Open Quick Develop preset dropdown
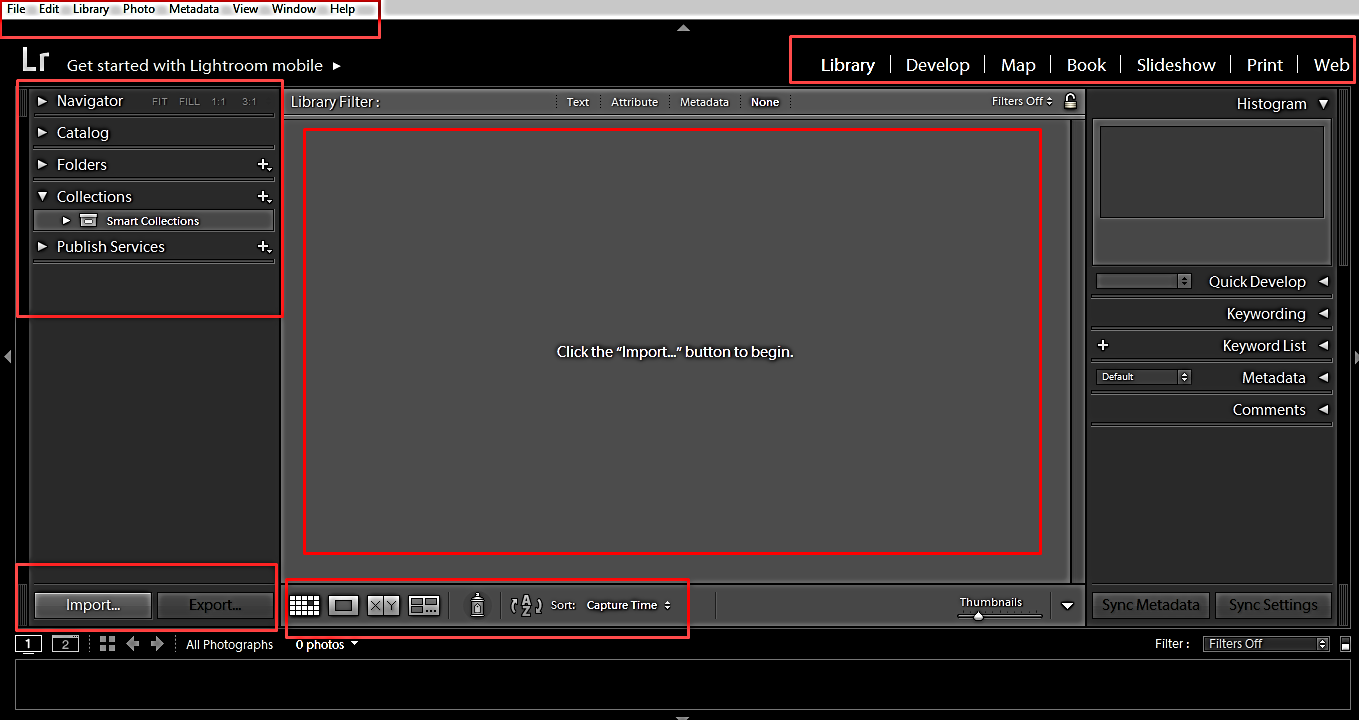 coord(1144,282)
